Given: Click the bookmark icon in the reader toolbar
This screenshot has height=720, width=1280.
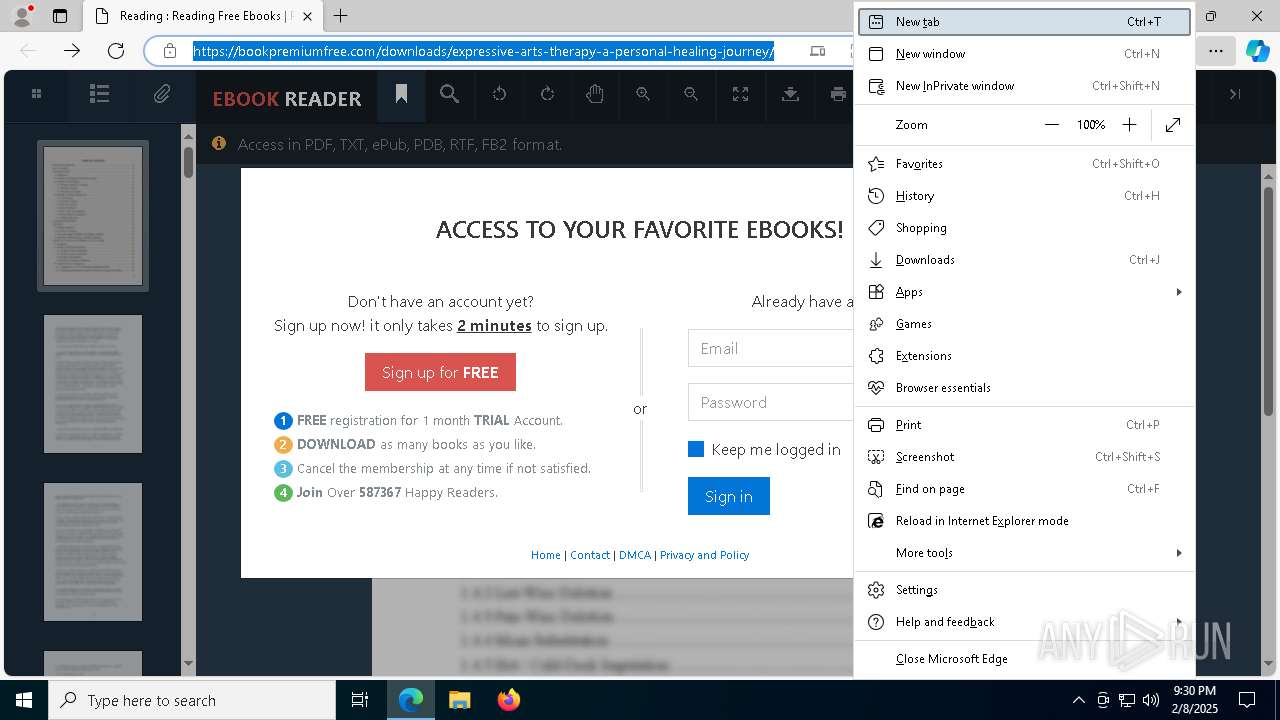Looking at the screenshot, I should pyautogui.click(x=401, y=94).
